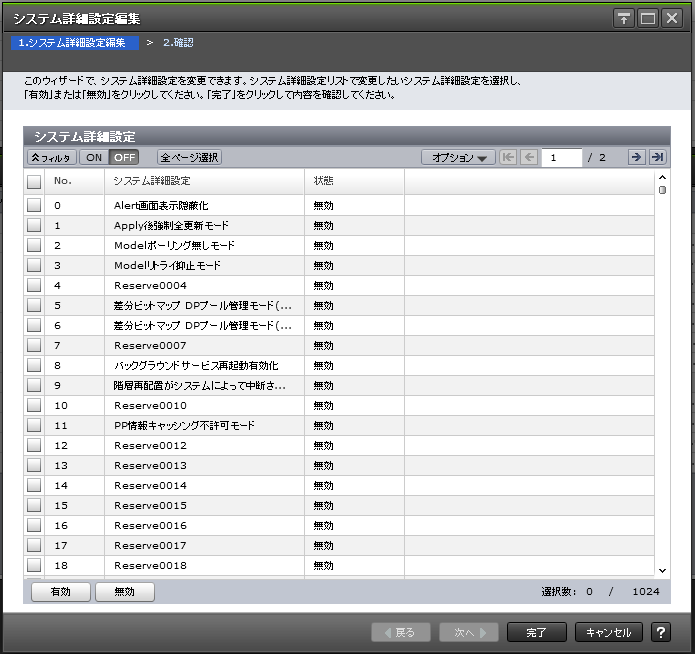Open the オプション dropdown
The height and width of the screenshot is (654, 695).
point(458,157)
